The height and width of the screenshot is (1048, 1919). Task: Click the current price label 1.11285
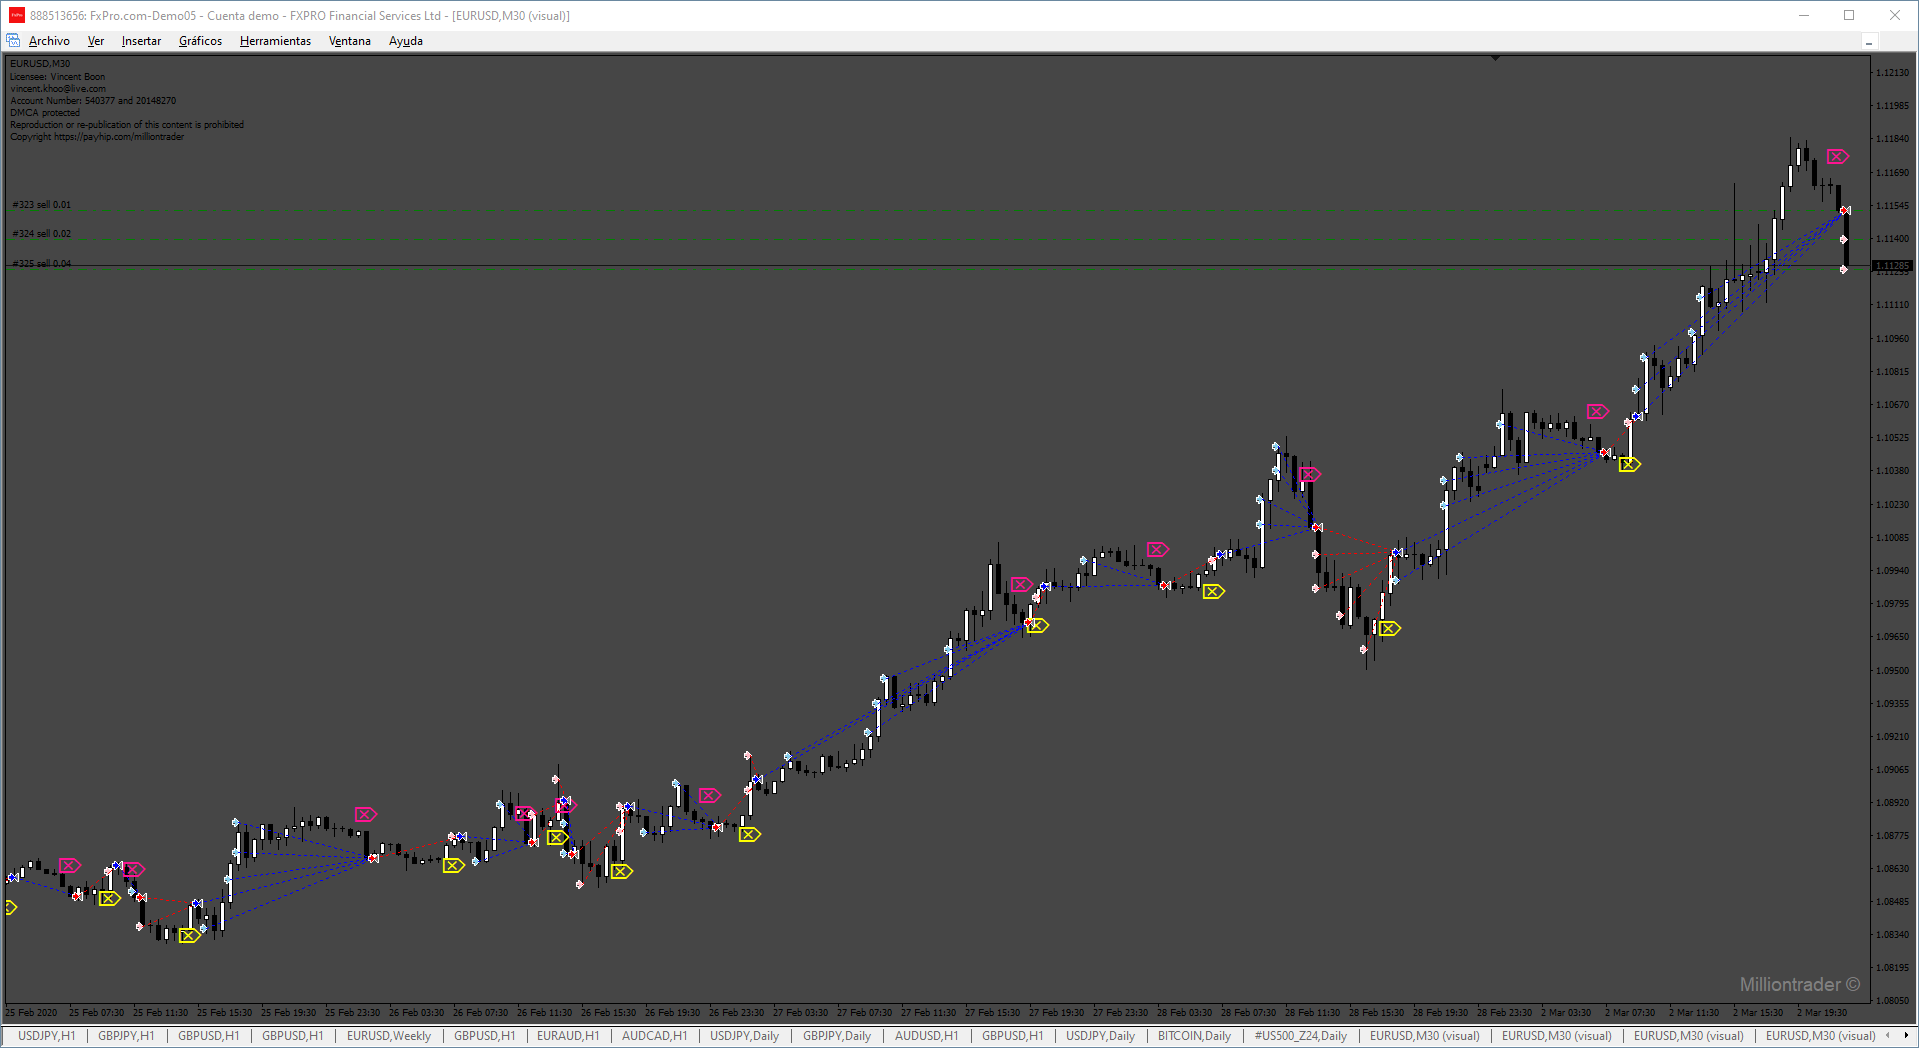pyautogui.click(x=1892, y=266)
